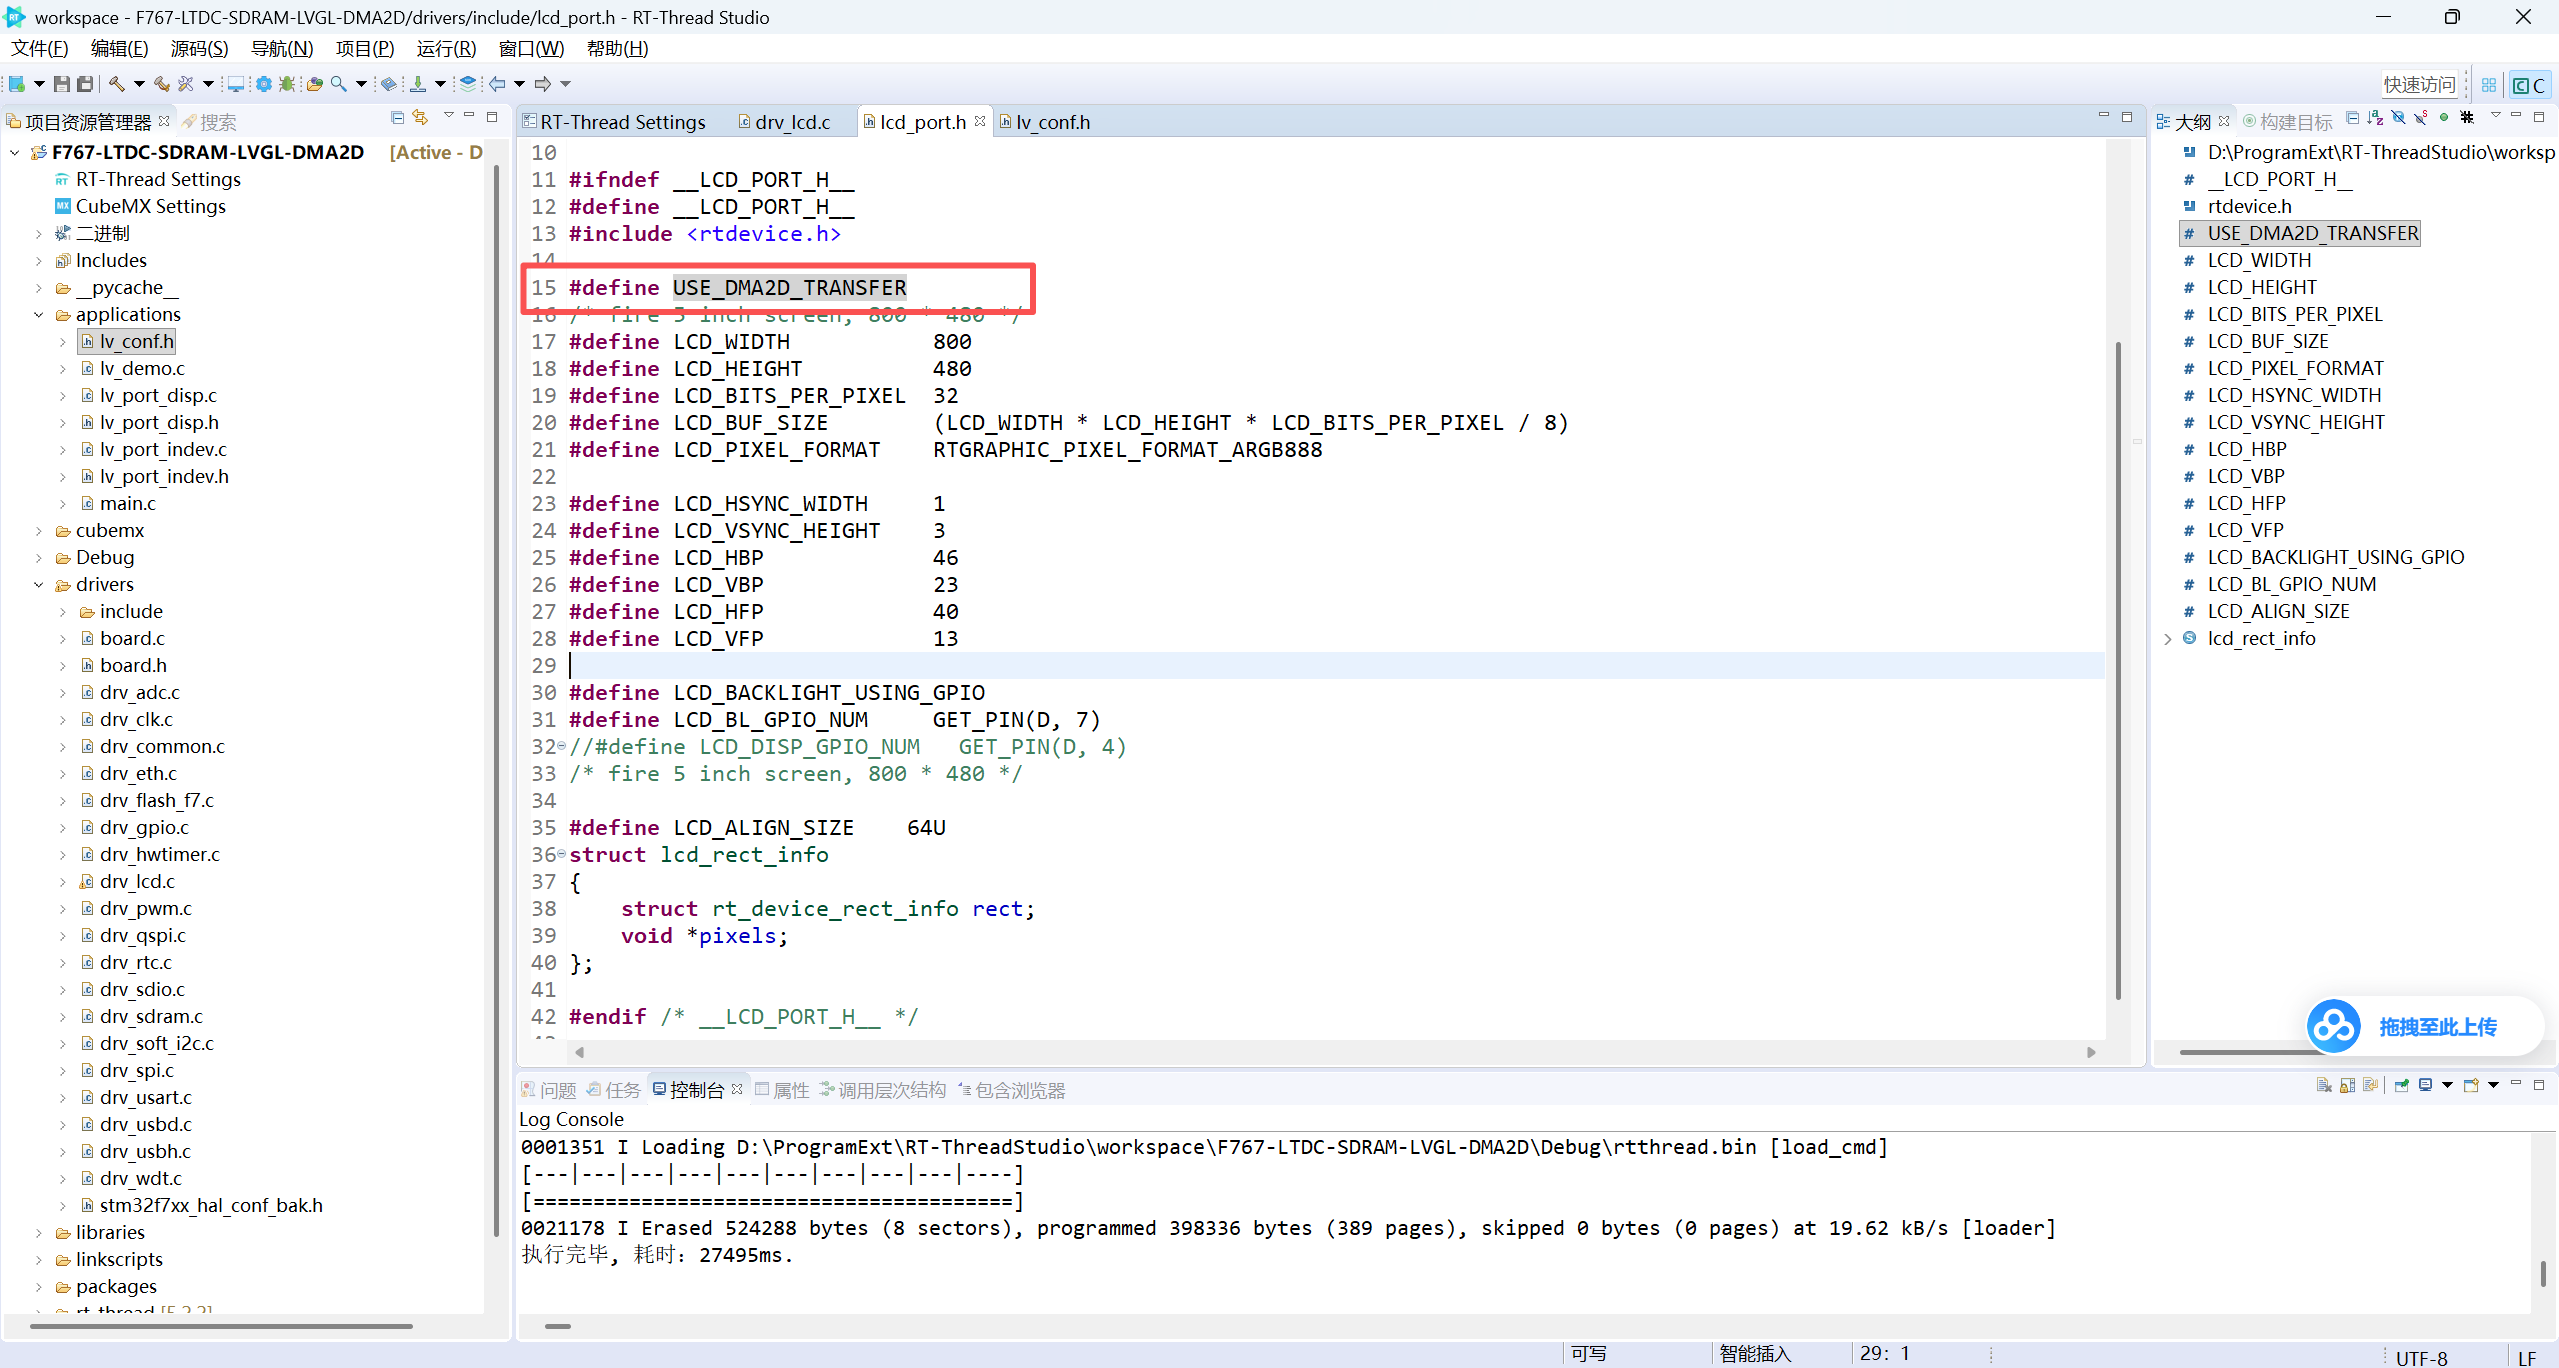Select LCD_WIDTH in the outline
This screenshot has height=1368, width=2559.
pyautogui.click(x=2259, y=261)
